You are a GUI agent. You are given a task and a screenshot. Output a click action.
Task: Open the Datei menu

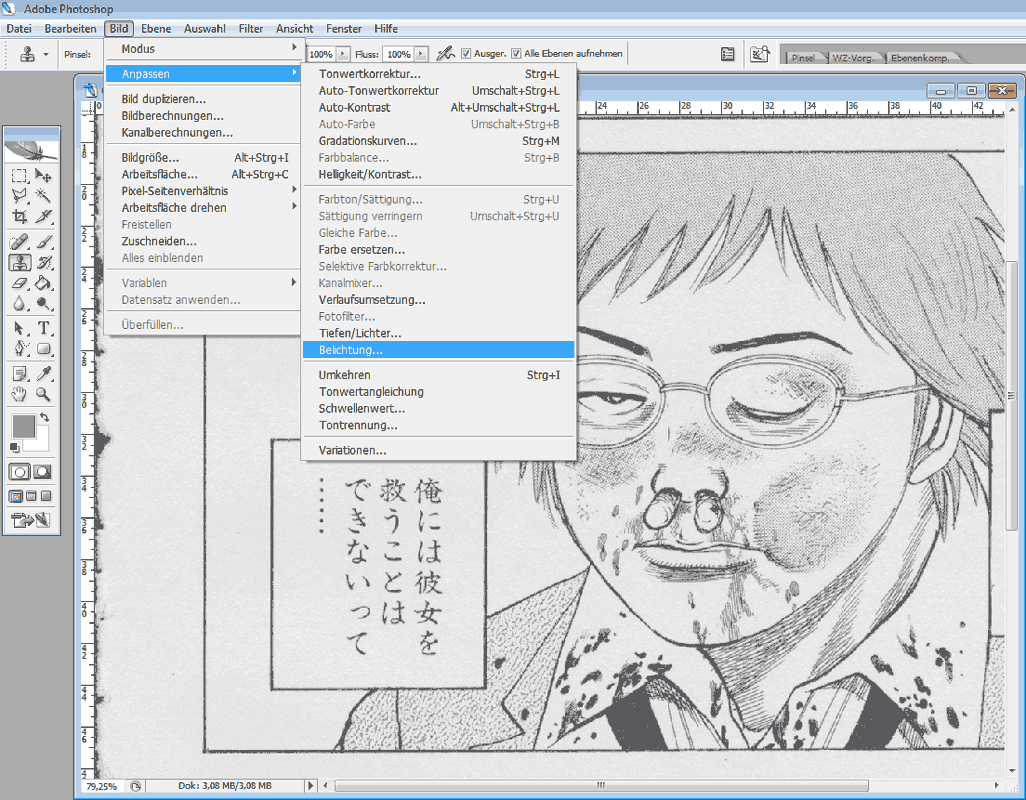point(19,29)
